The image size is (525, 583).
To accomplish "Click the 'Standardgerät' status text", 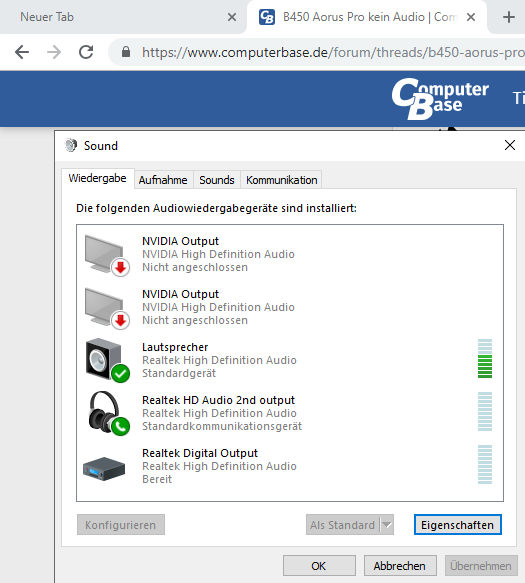I will click(x=179, y=373).
